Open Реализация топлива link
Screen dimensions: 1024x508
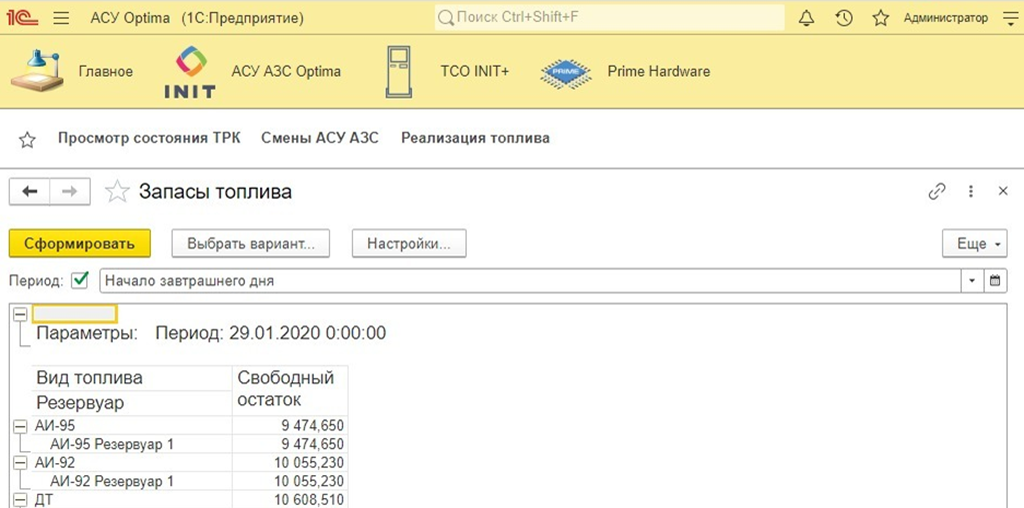click(475, 138)
